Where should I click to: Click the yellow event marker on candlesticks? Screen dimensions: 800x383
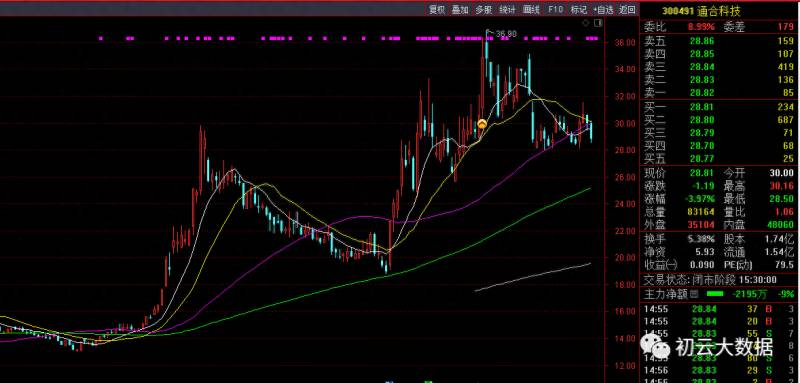(482, 124)
